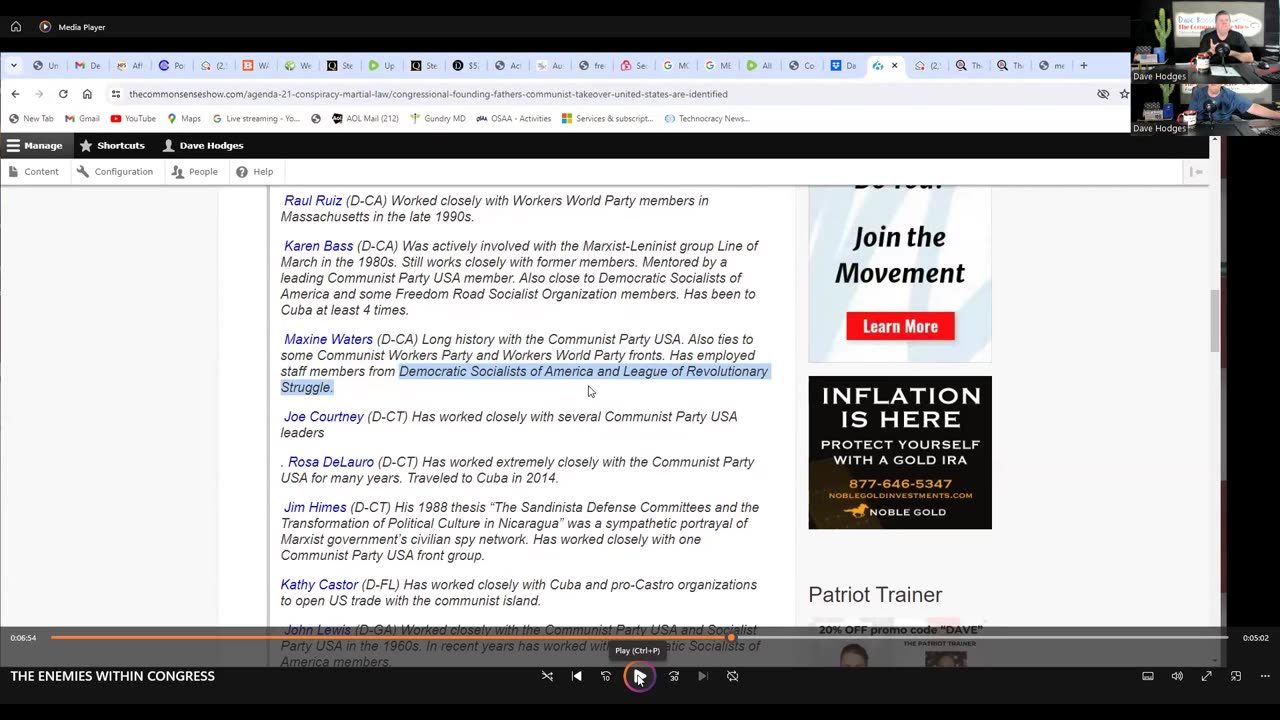Click the Patriot Trainer heading
This screenshot has width=1280, height=720.
pyautogui.click(x=875, y=595)
